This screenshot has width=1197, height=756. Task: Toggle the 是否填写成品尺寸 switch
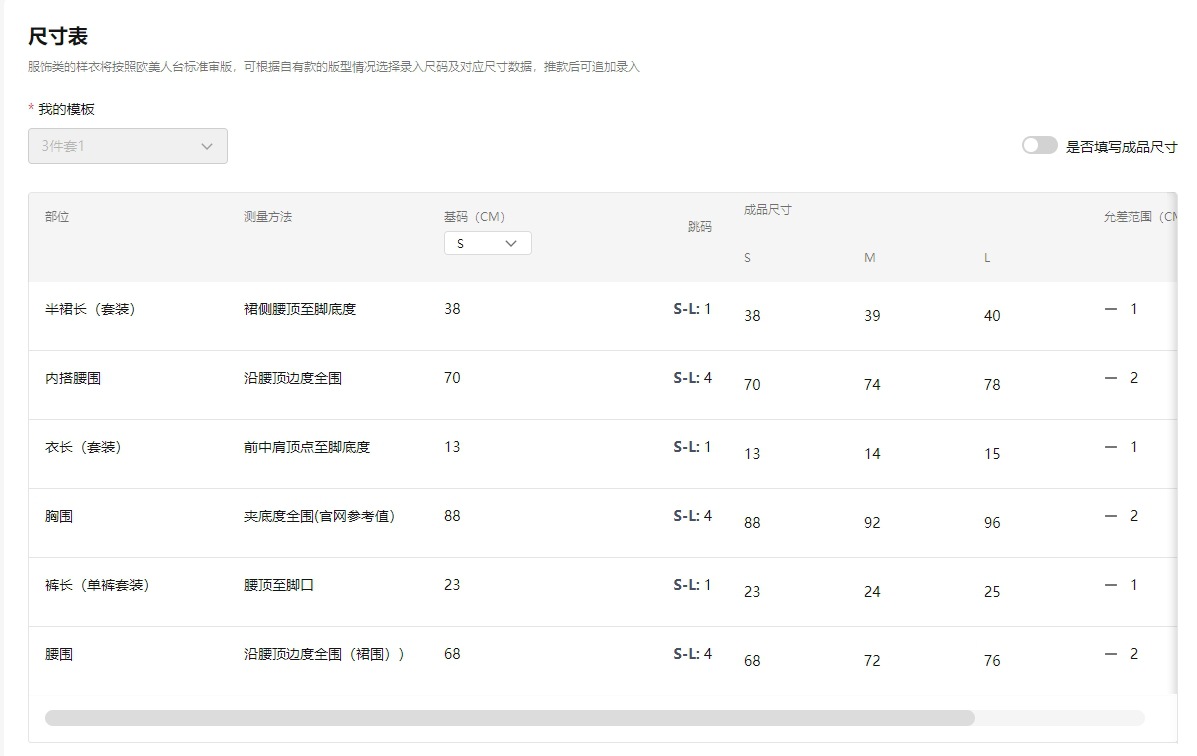(1040, 145)
